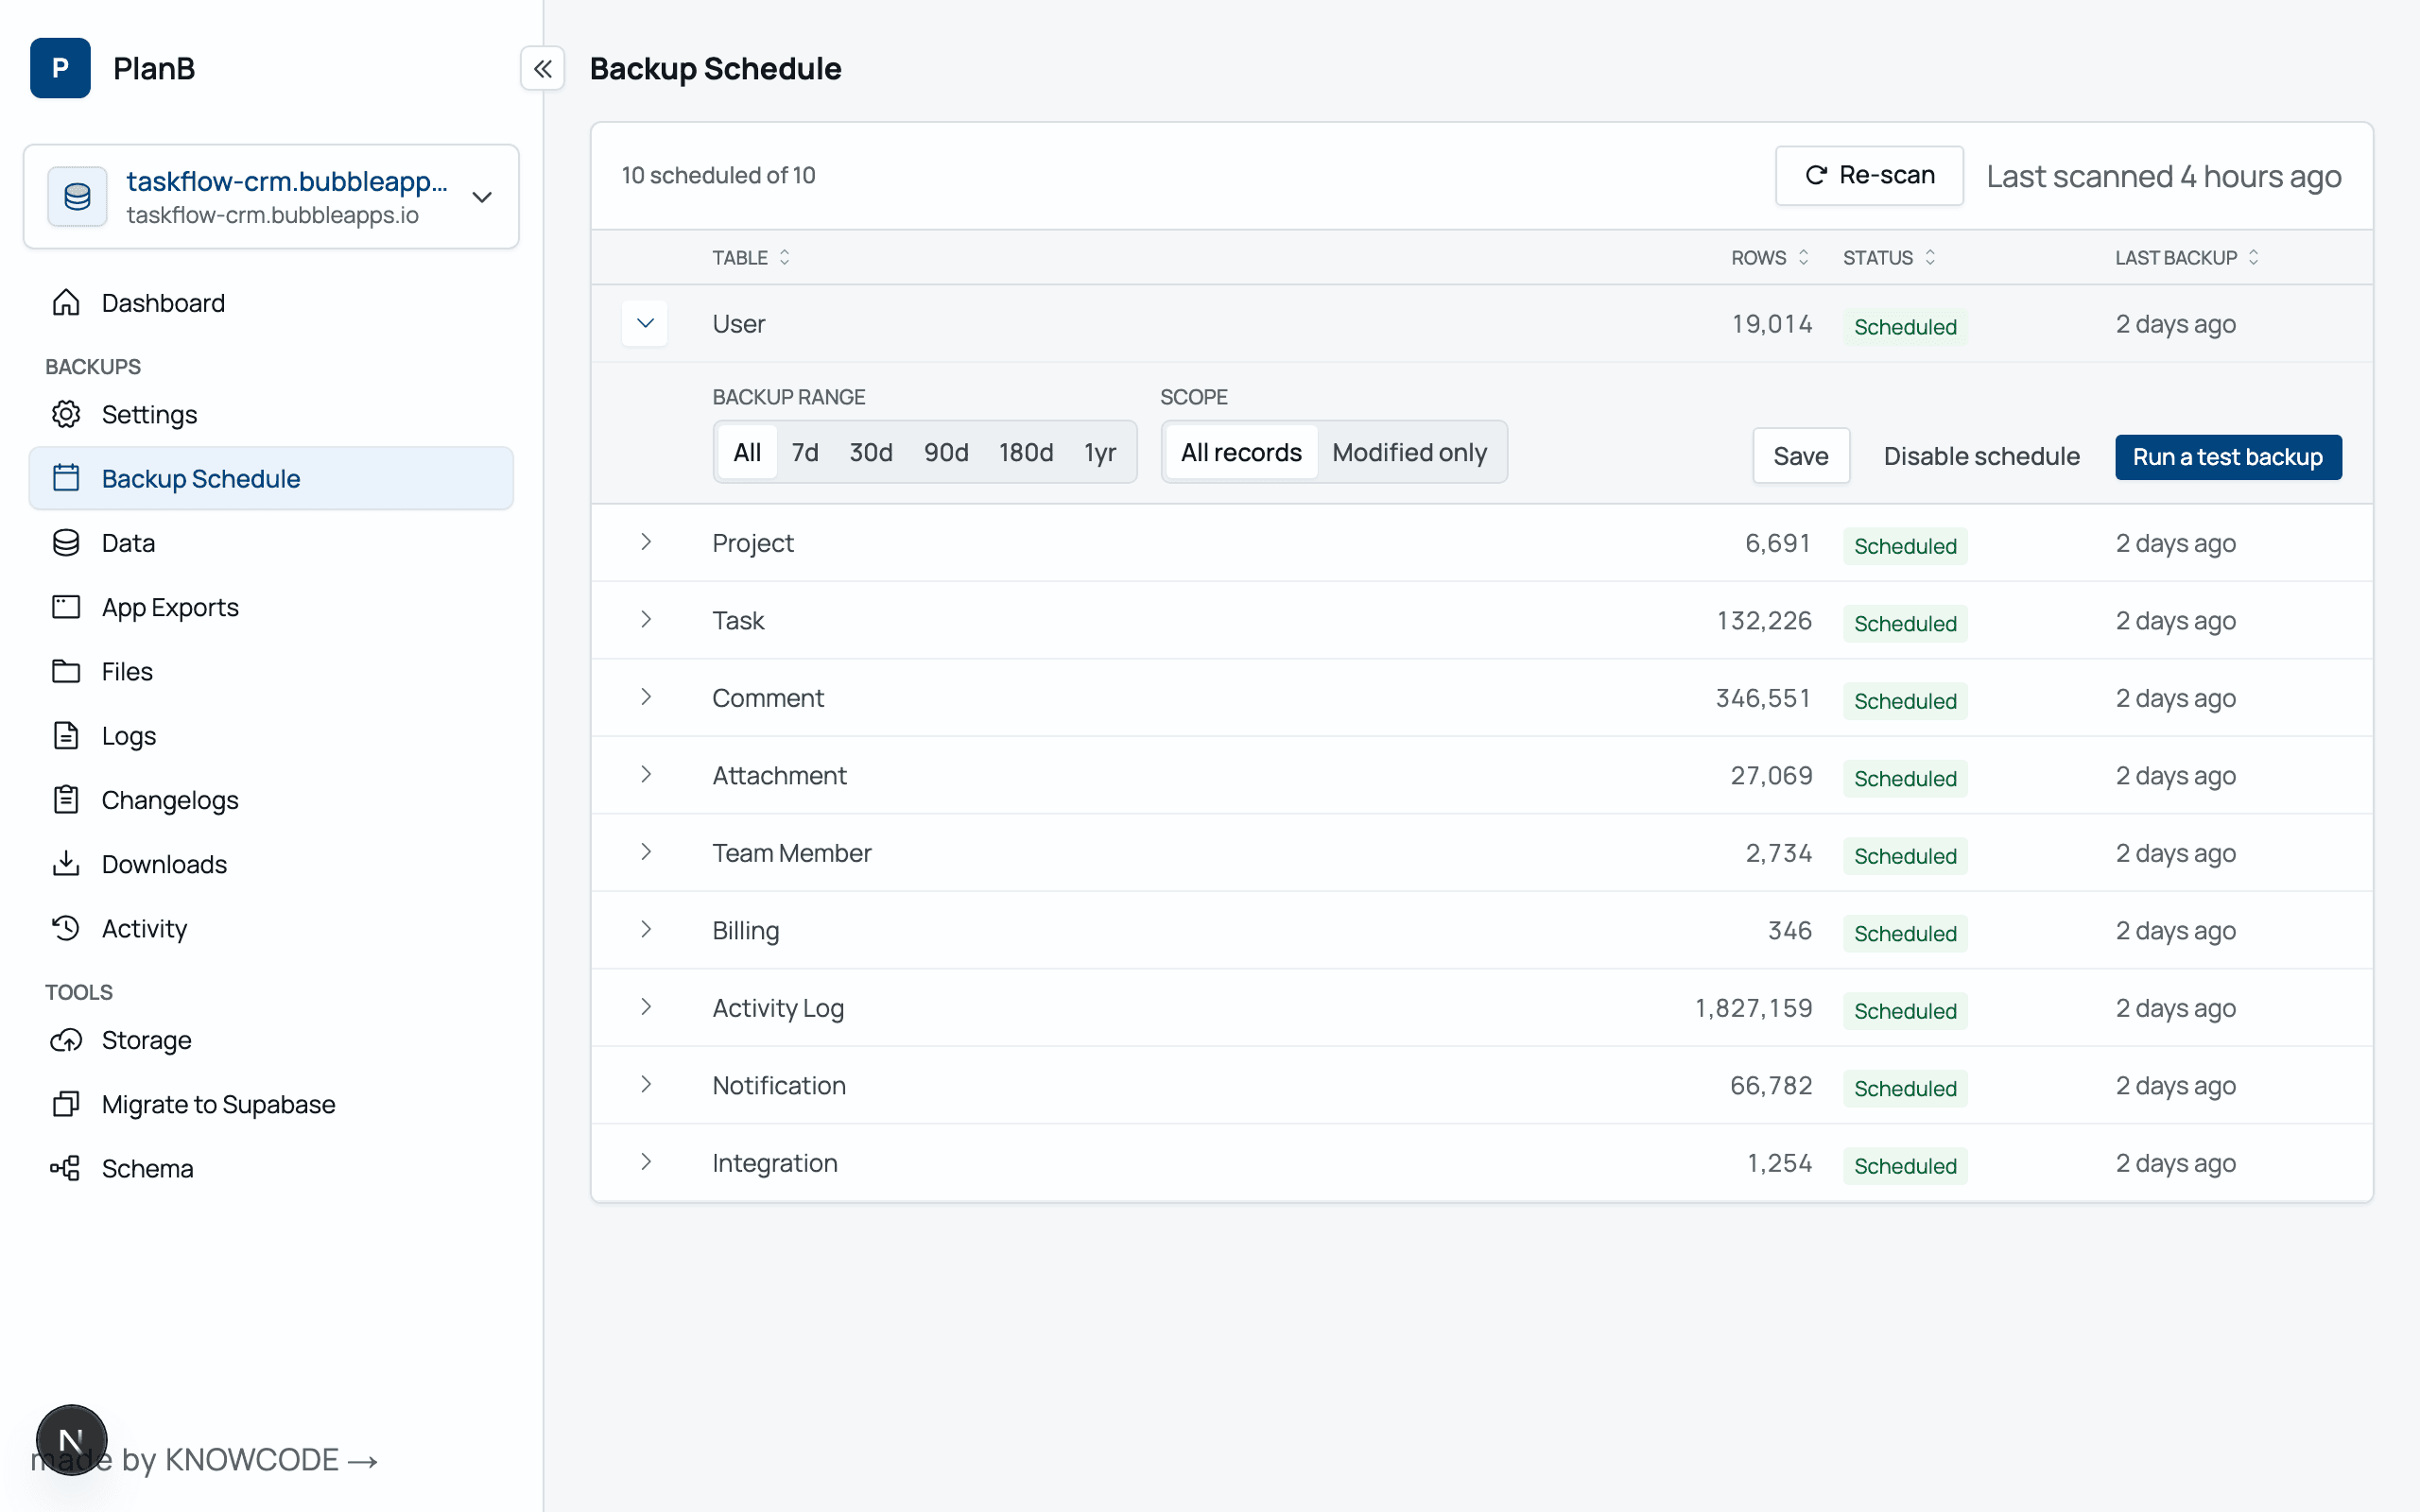Click Disable schedule

[1981, 456]
